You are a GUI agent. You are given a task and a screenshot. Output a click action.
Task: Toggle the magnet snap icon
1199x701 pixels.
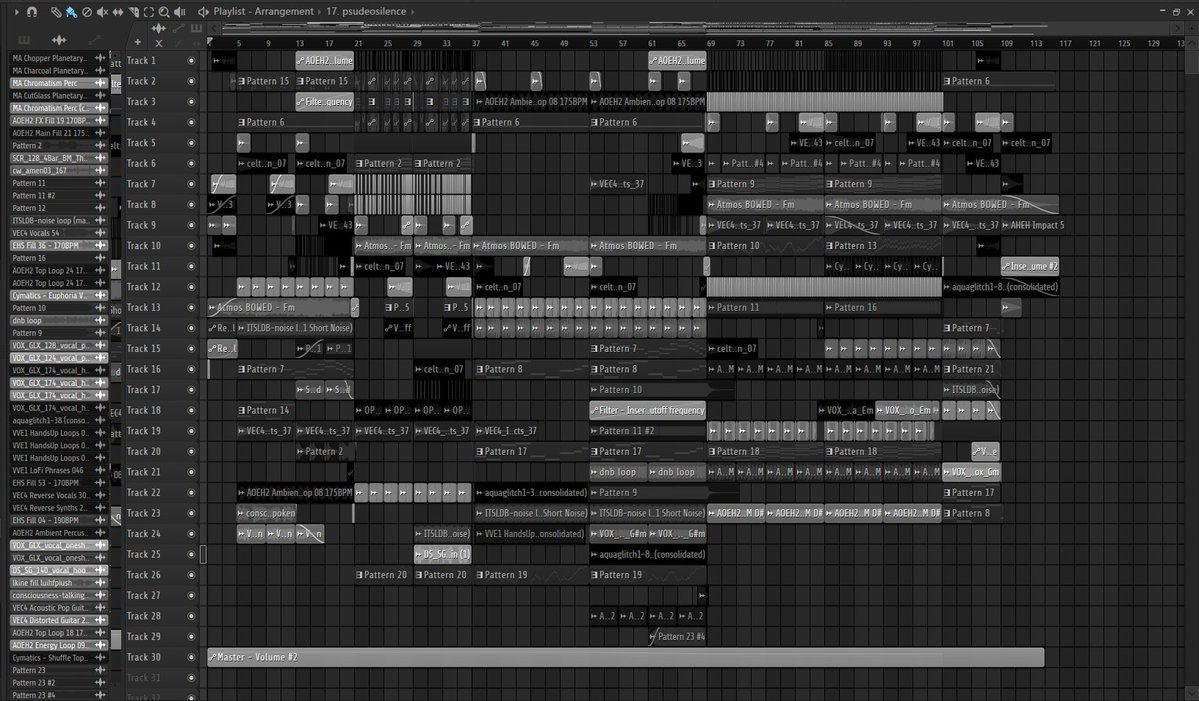[x=31, y=11]
